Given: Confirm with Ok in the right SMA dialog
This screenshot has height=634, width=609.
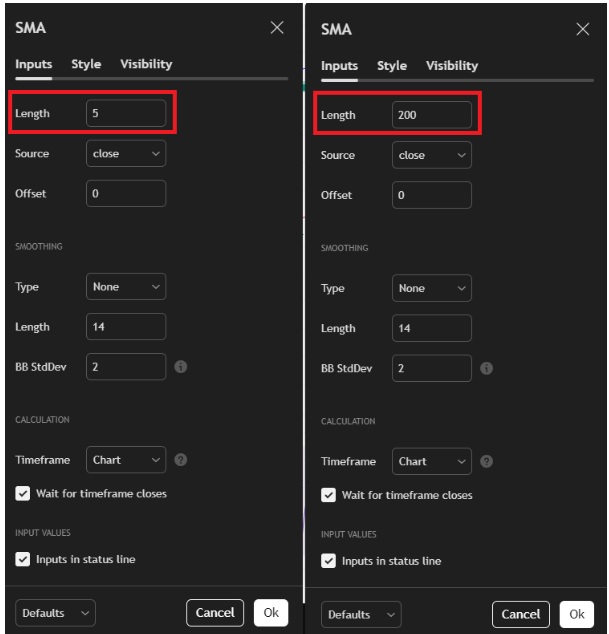Looking at the screenshot, I should tap(576, 614).
